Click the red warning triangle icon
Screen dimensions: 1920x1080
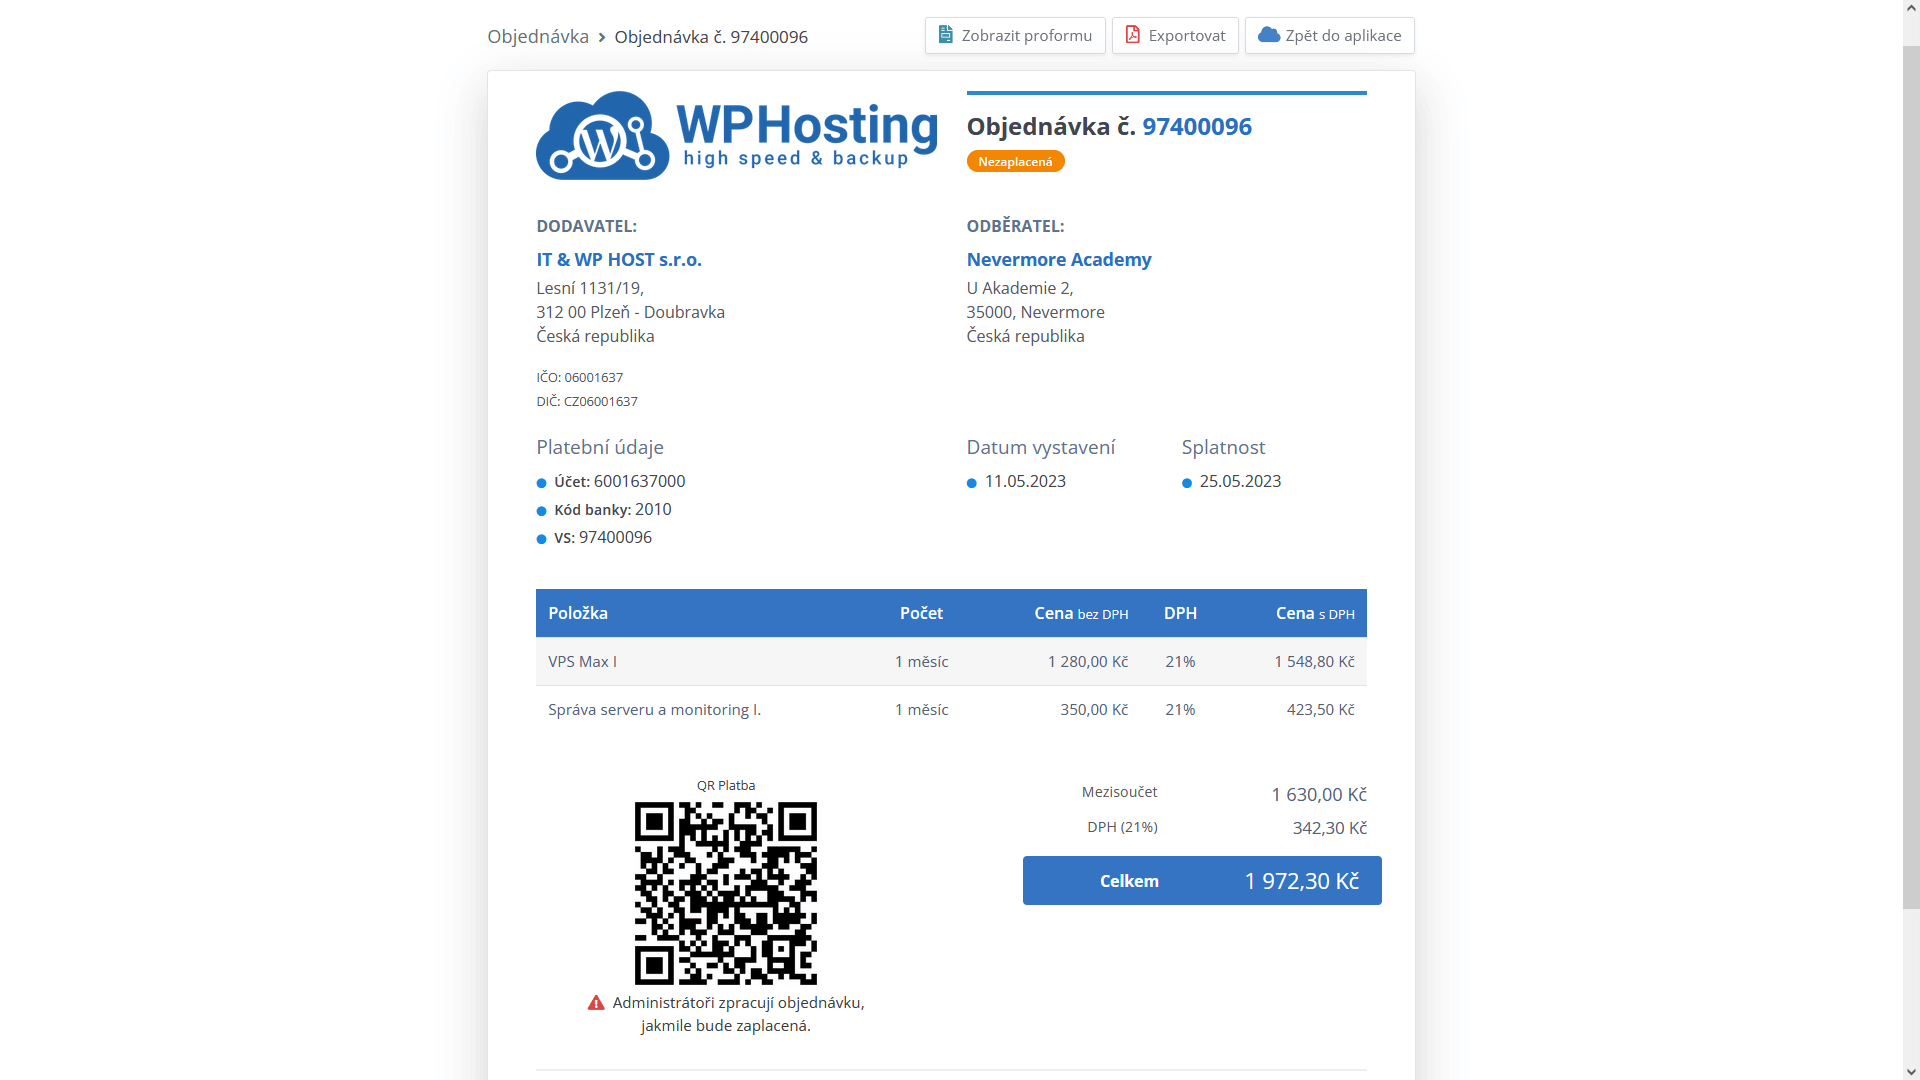[596, 1003]
